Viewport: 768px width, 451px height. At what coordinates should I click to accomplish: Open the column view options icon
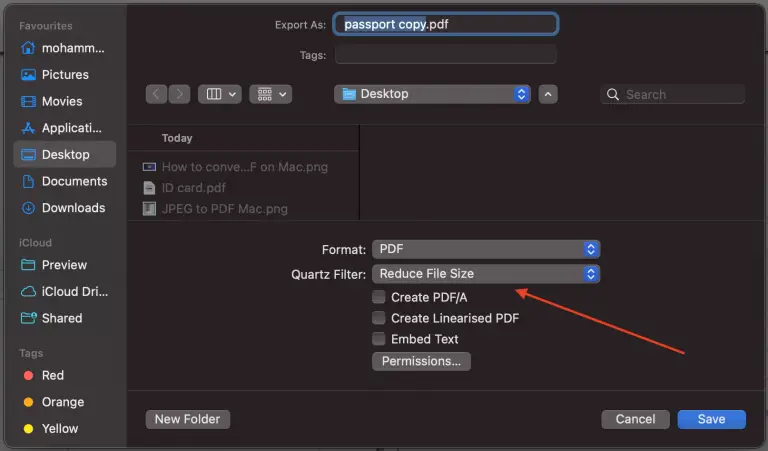point(220,94)
